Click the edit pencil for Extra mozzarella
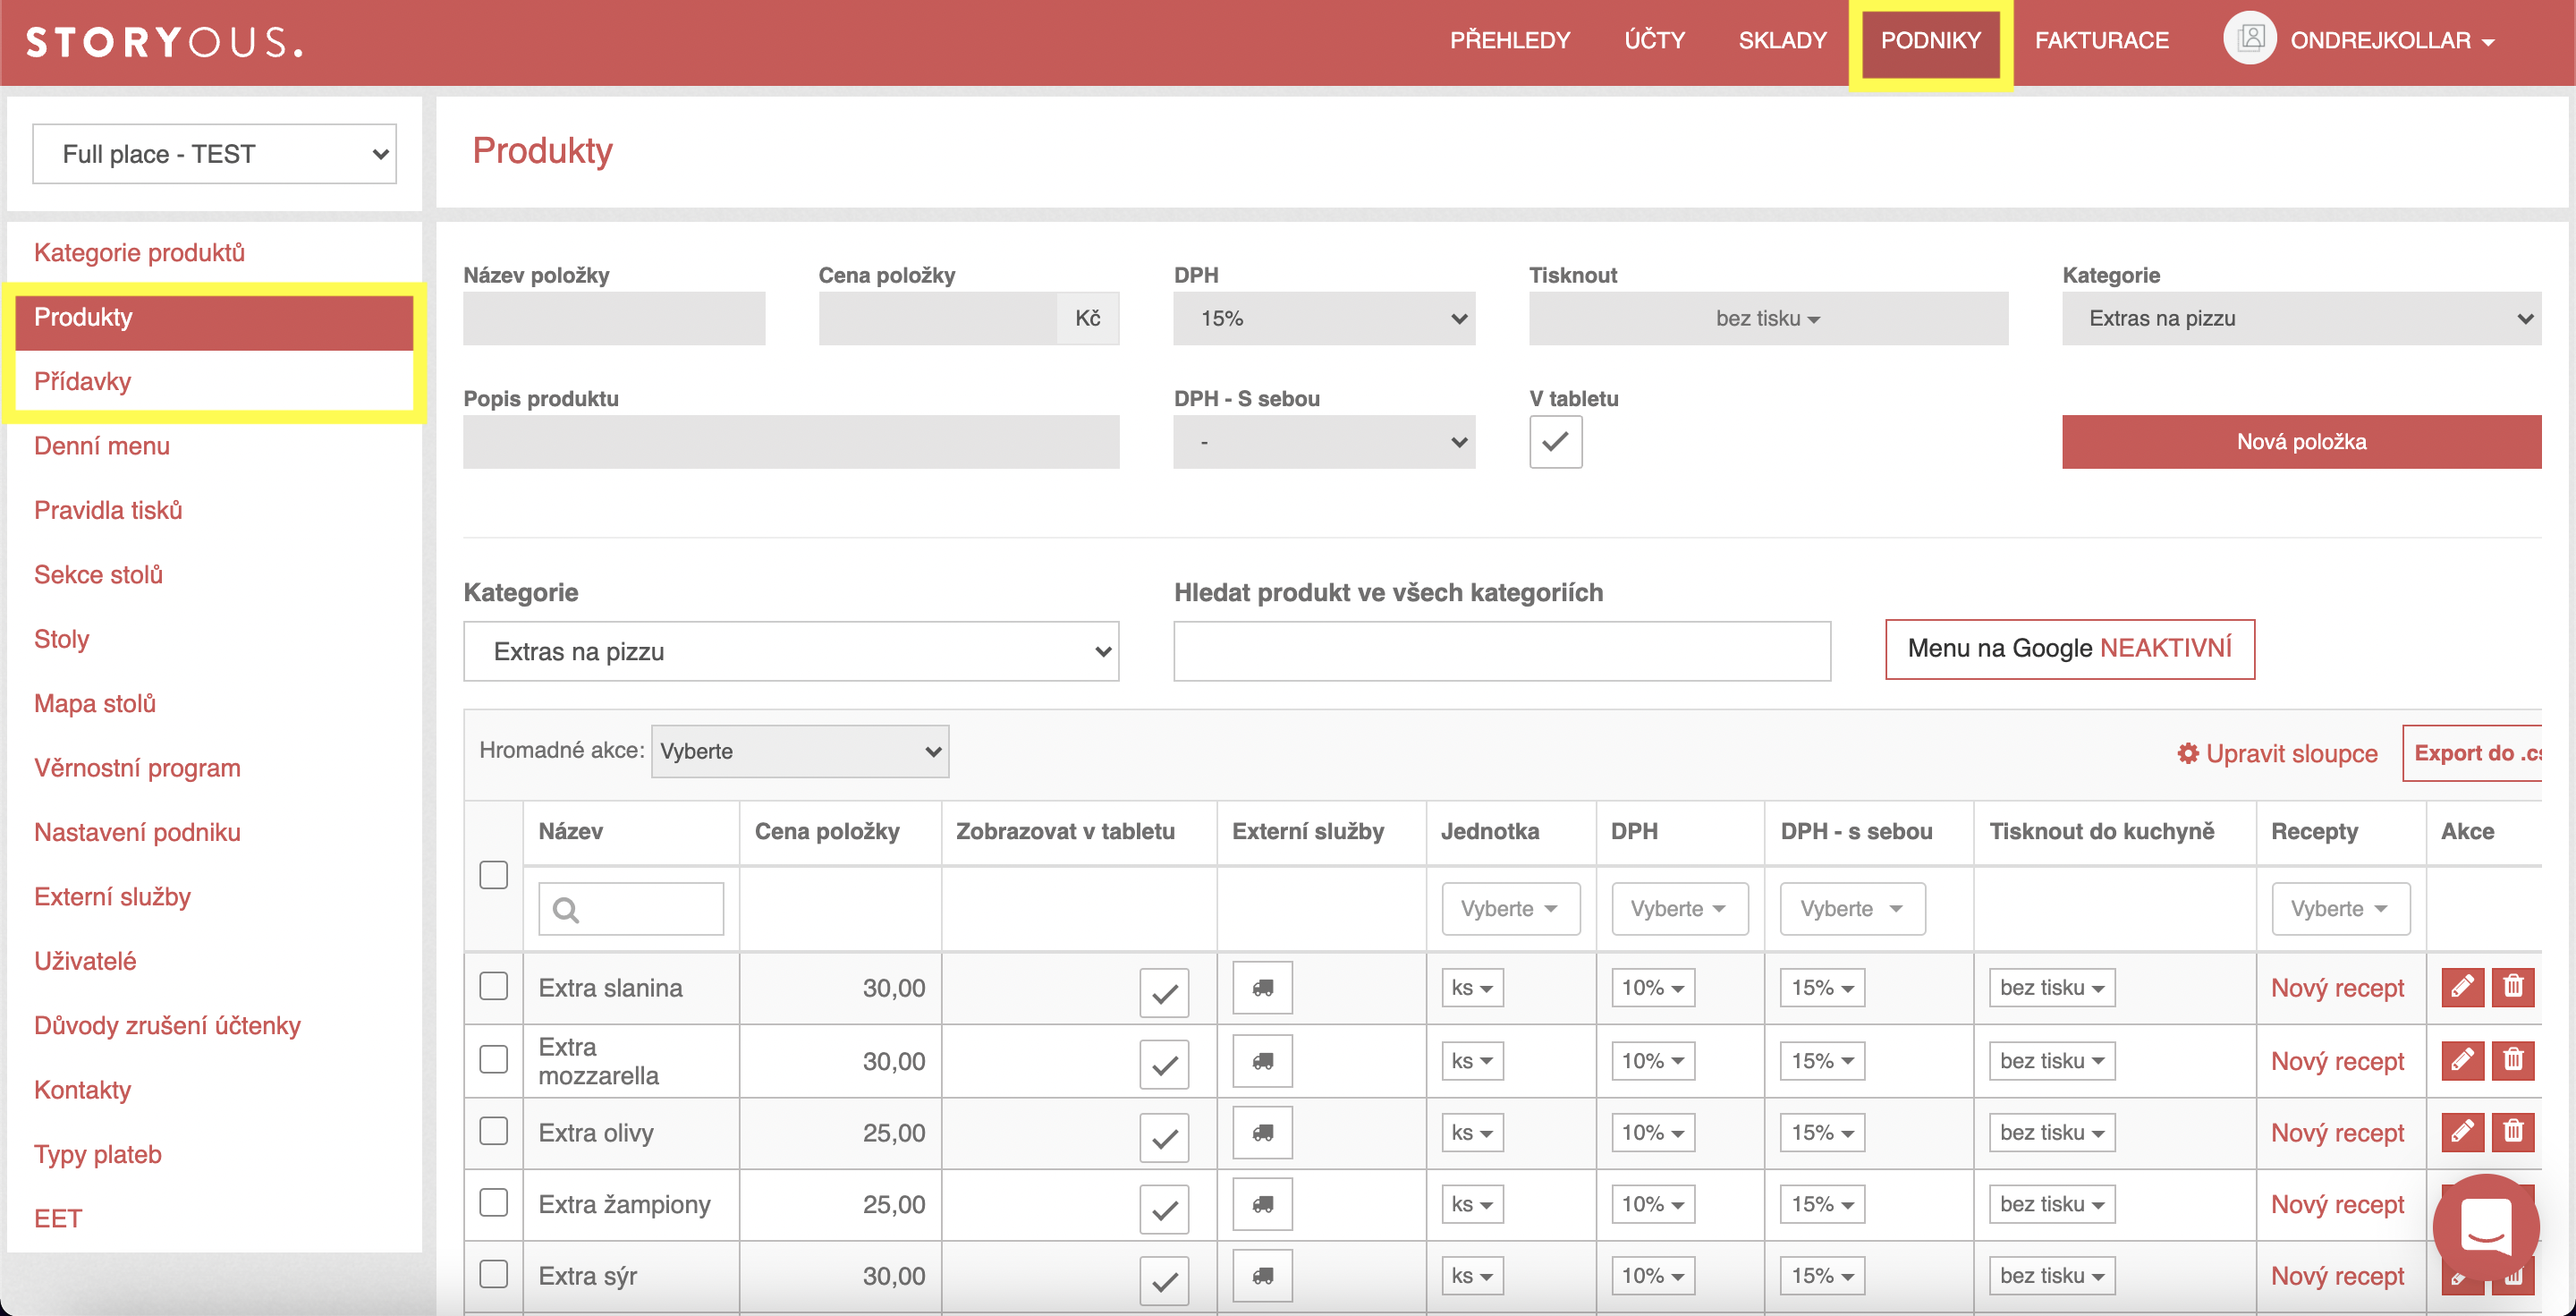The width and height of the screenshot is (2576, 1316). click(2462, 1060)
